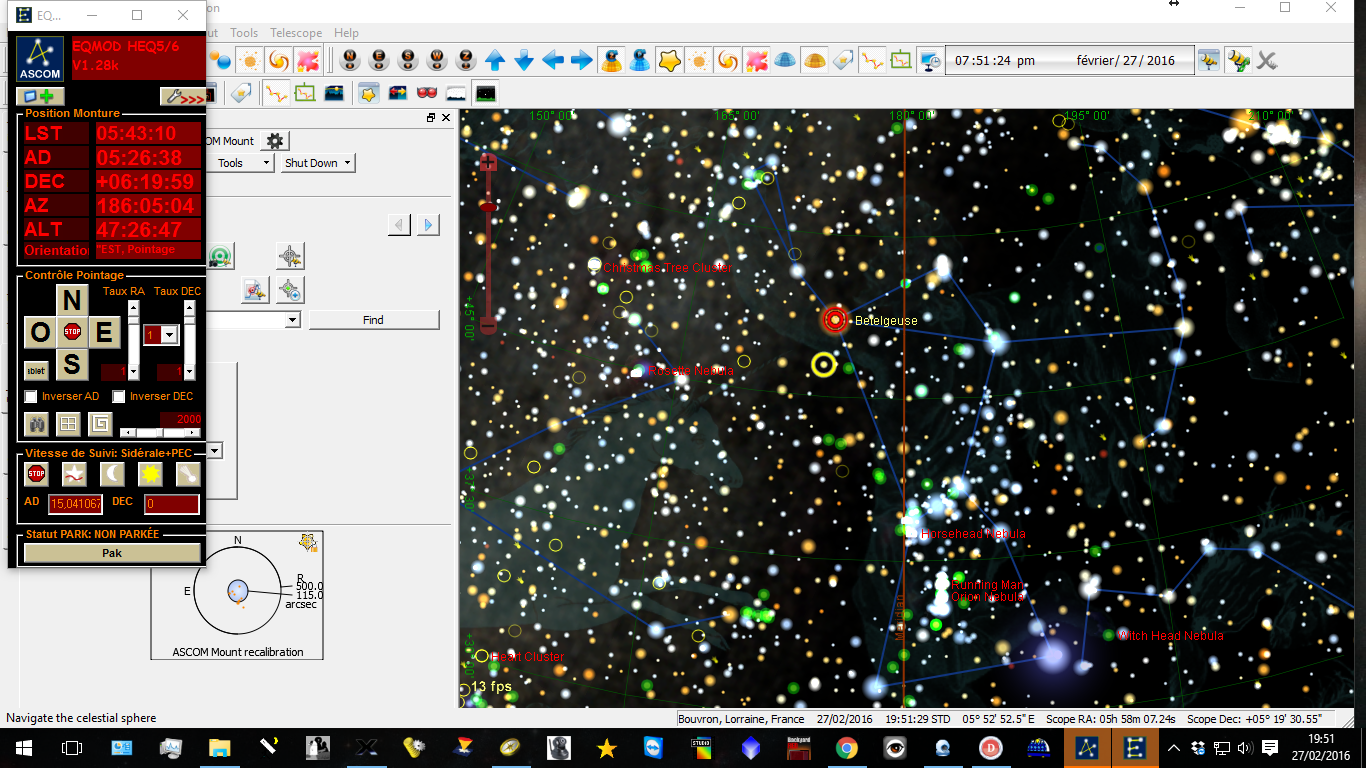Expand EQMOD panel with wrench arrows button
The width and height of the screenshot is (1366, 768).
[x=182, y=97]
